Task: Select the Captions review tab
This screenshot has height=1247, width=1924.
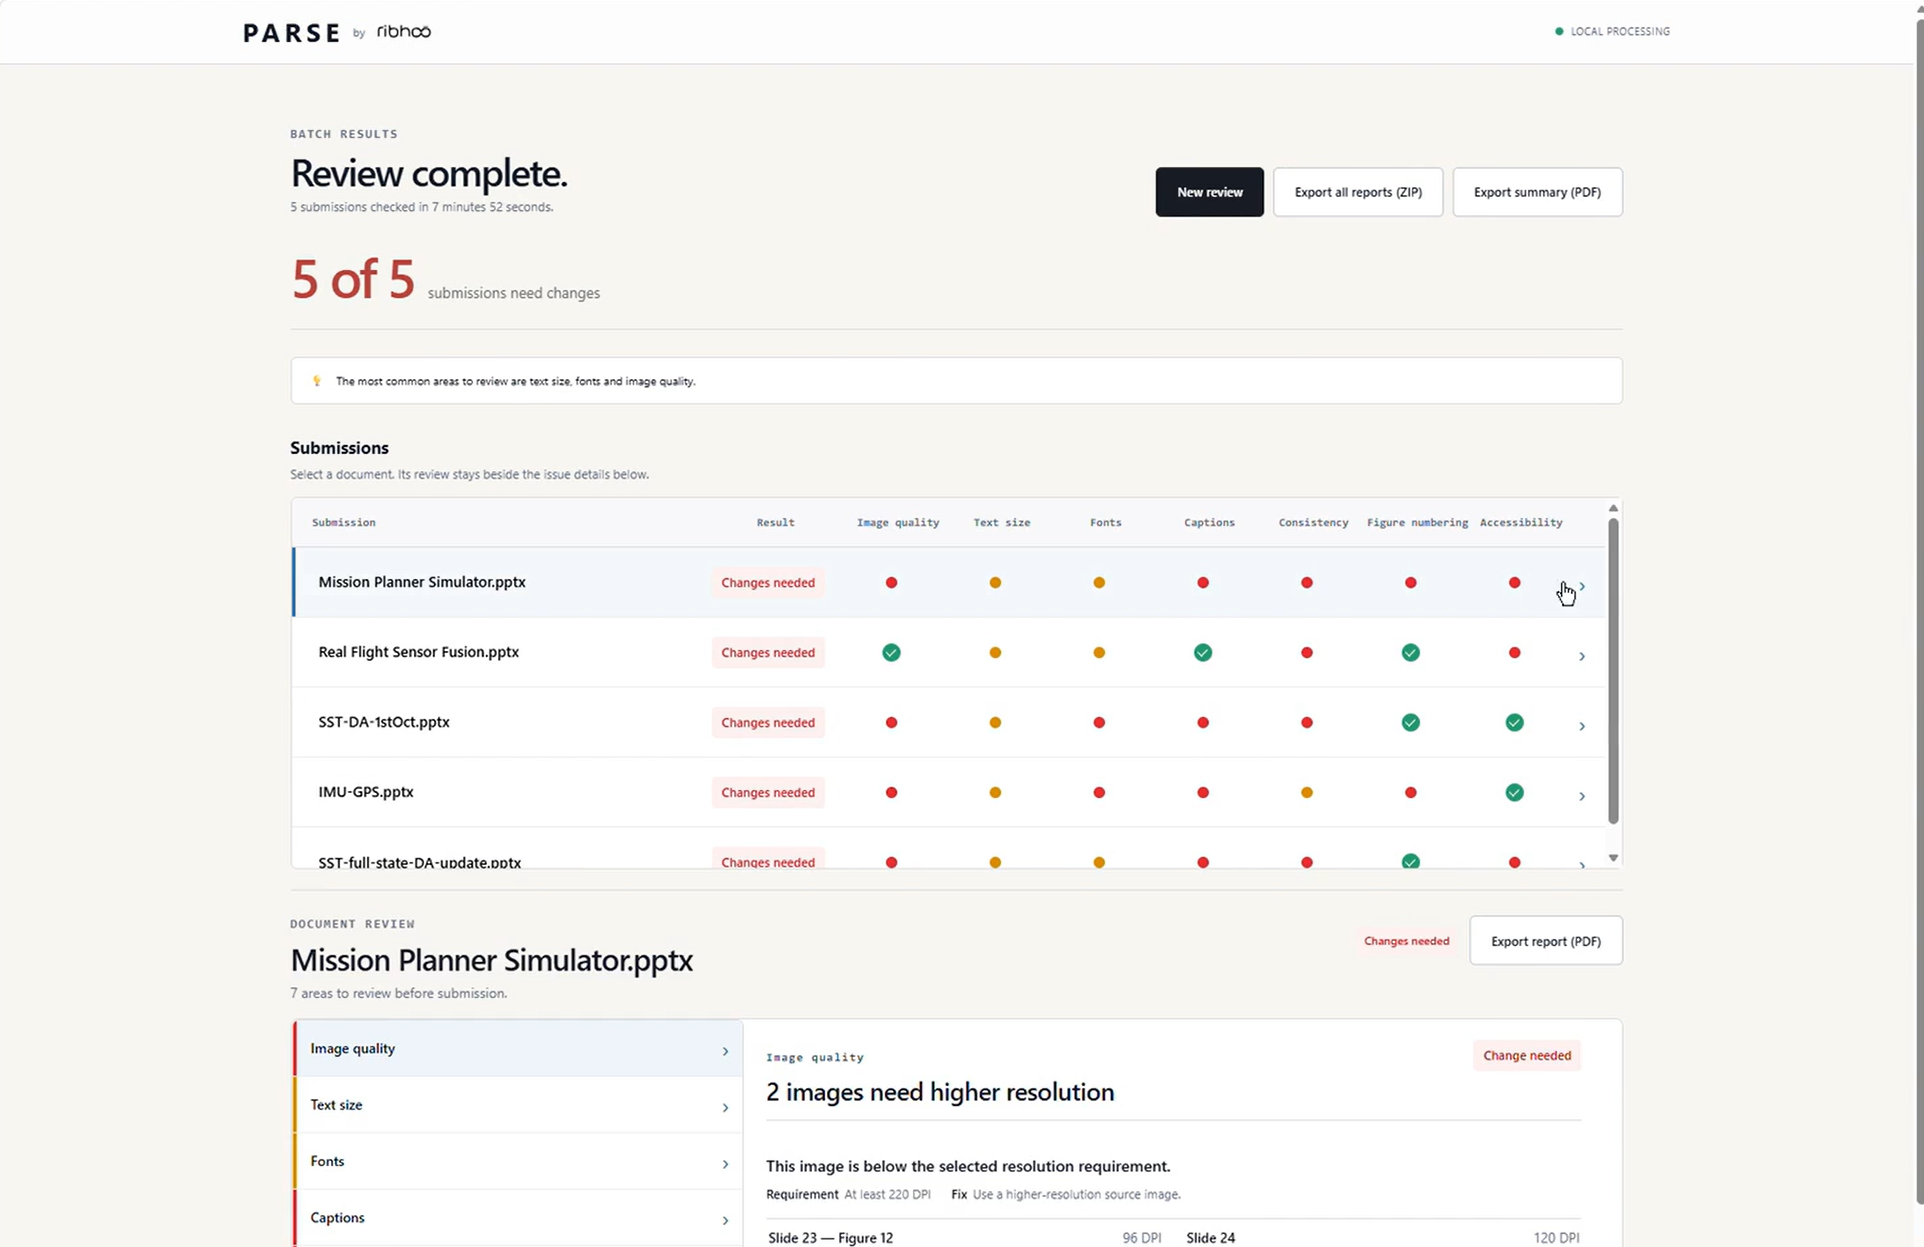Action: pyautogui.click(x=518, y=1217)
